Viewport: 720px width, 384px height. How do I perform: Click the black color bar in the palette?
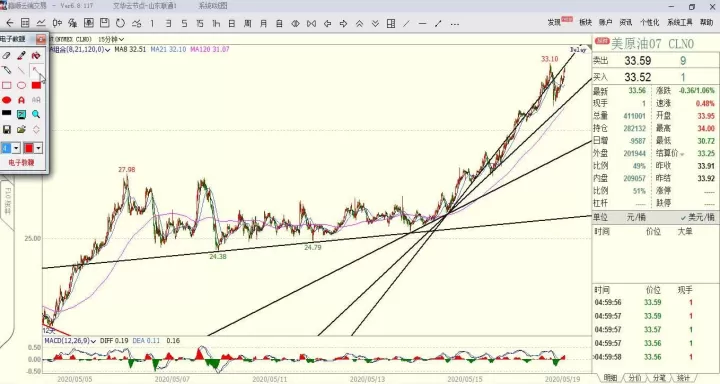(x=6, y=113)
